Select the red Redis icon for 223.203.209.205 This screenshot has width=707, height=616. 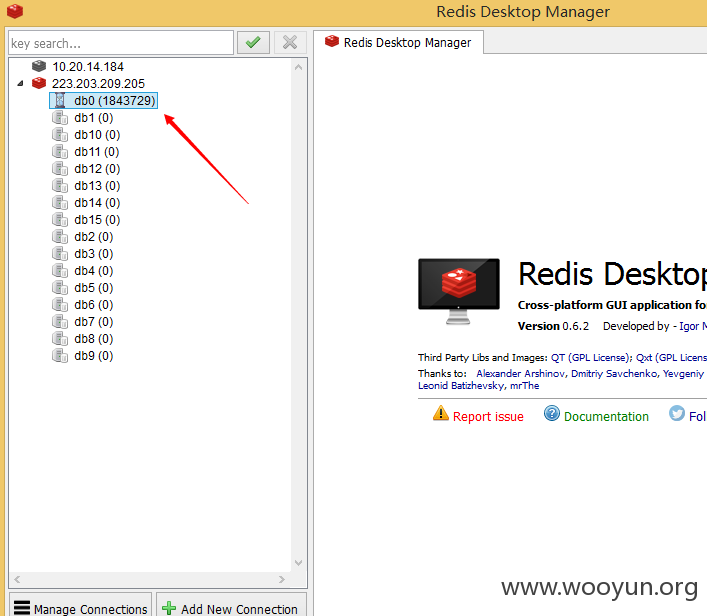[39, 83]
